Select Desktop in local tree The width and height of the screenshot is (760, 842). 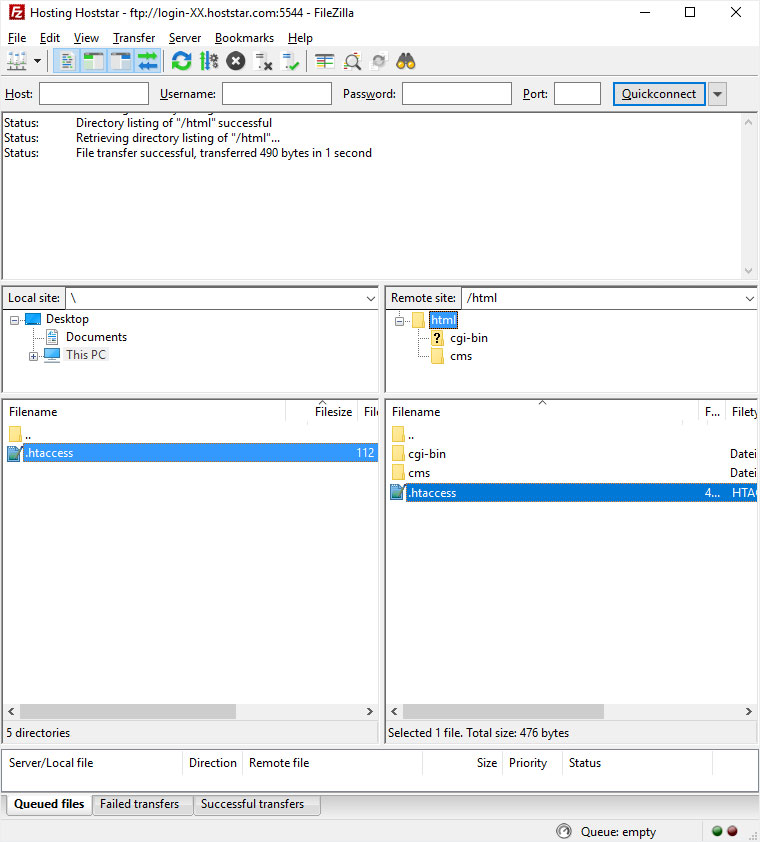[x=67, y=319]
